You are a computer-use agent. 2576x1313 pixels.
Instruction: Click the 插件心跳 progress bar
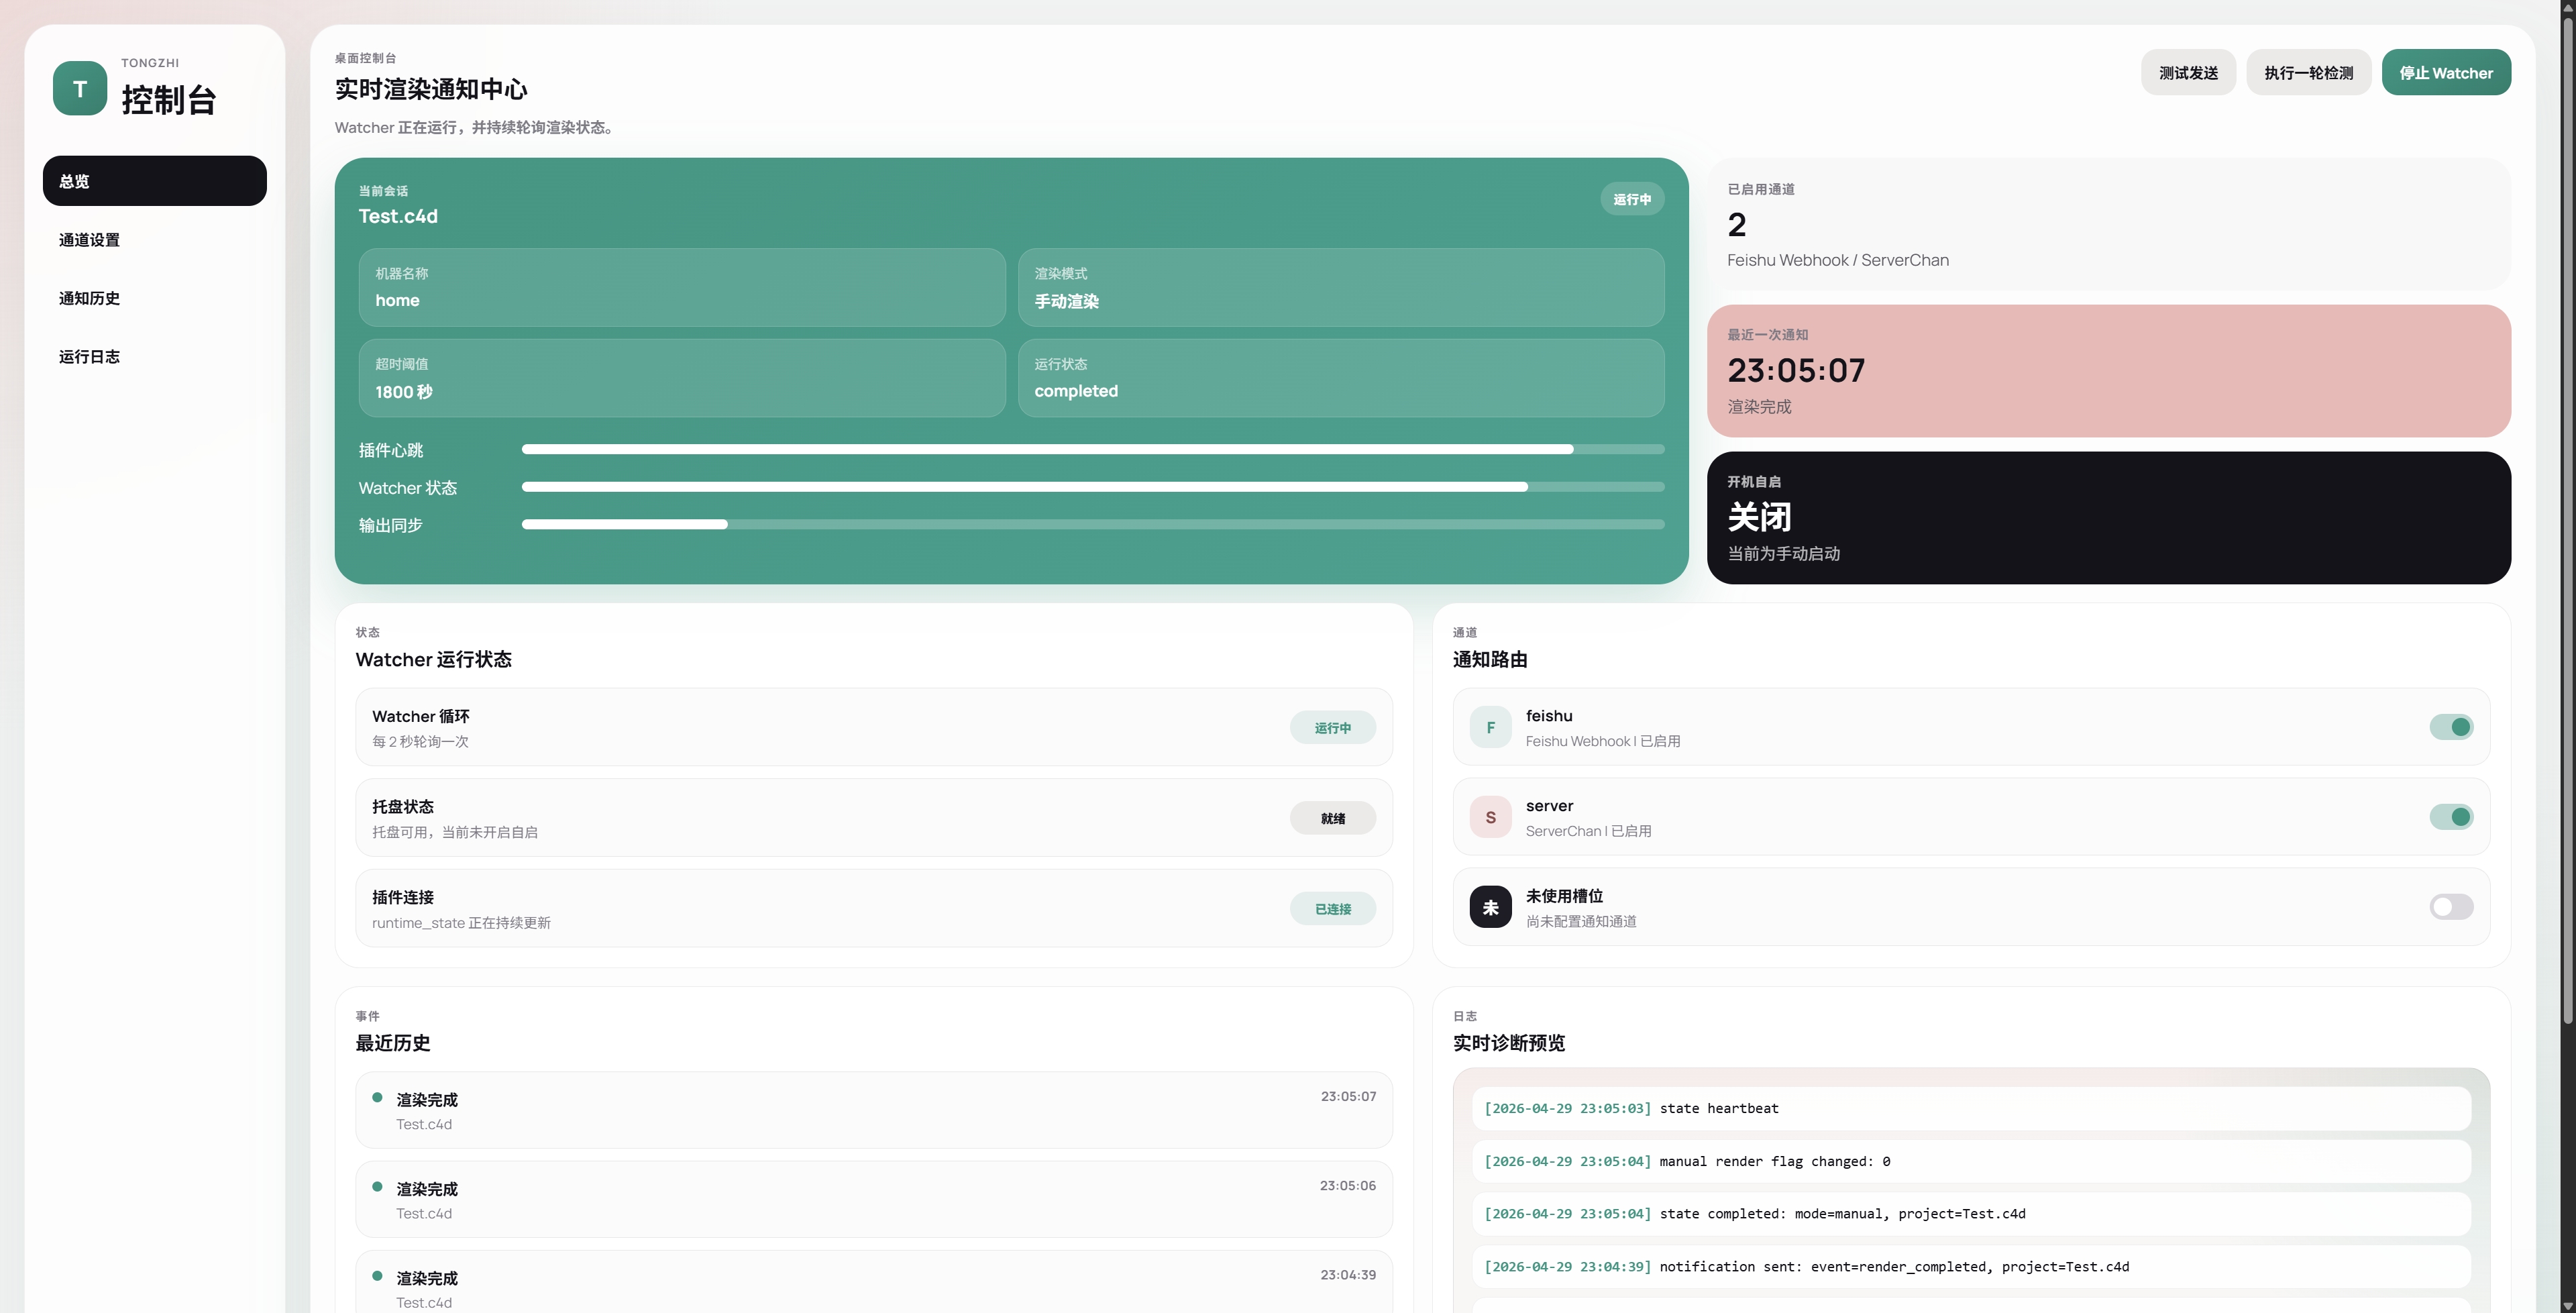pos(1093,450)
